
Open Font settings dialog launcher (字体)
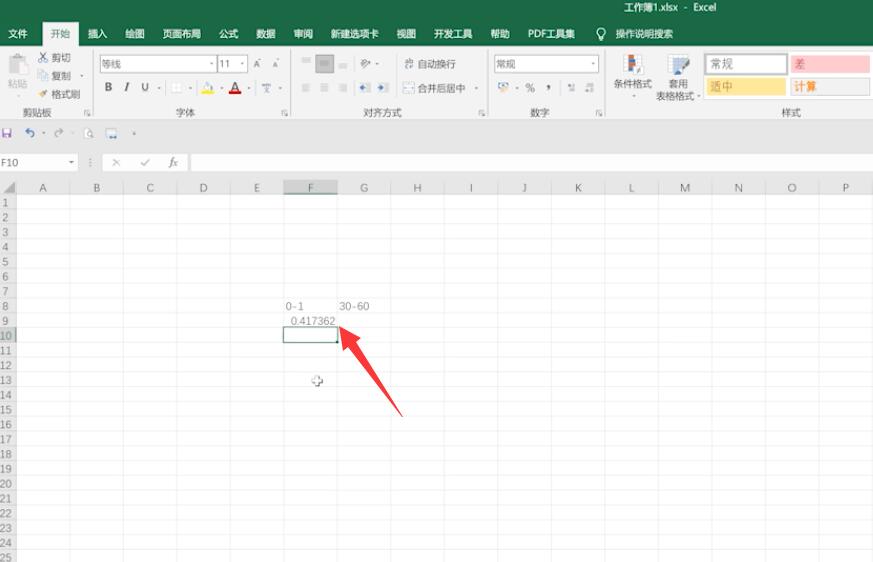(x=285, y=113)
